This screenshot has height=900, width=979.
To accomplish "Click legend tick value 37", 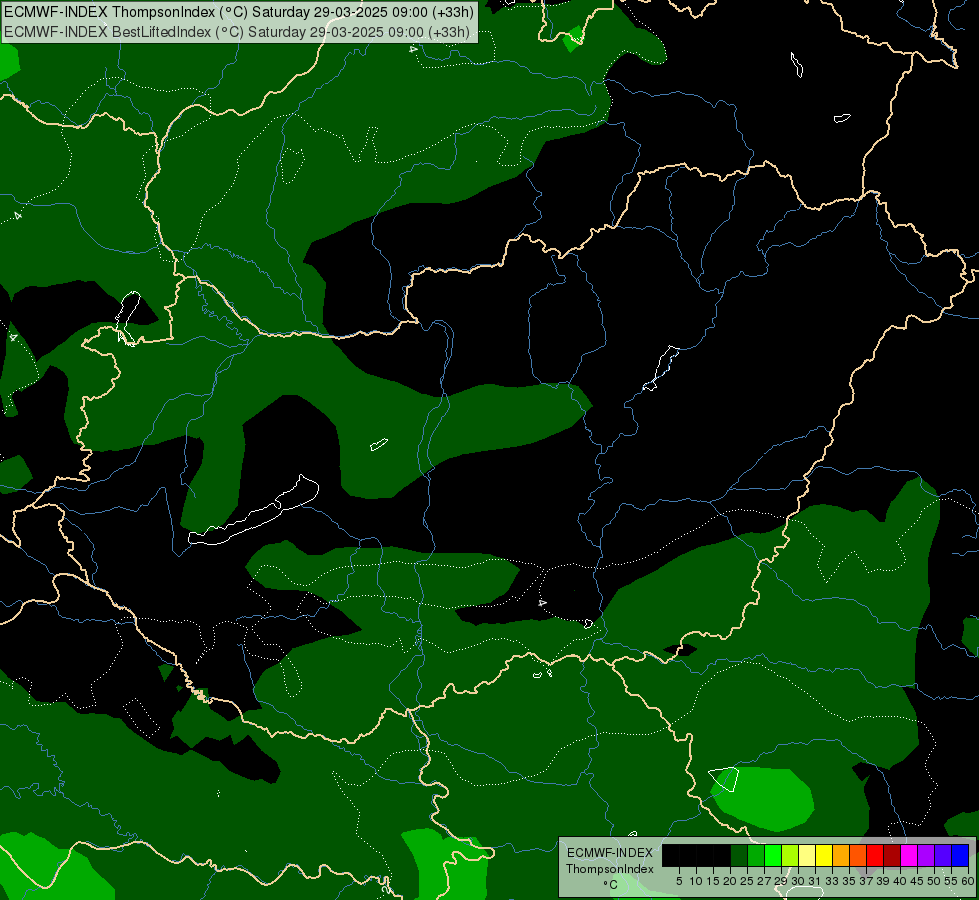I will [866, 881].
